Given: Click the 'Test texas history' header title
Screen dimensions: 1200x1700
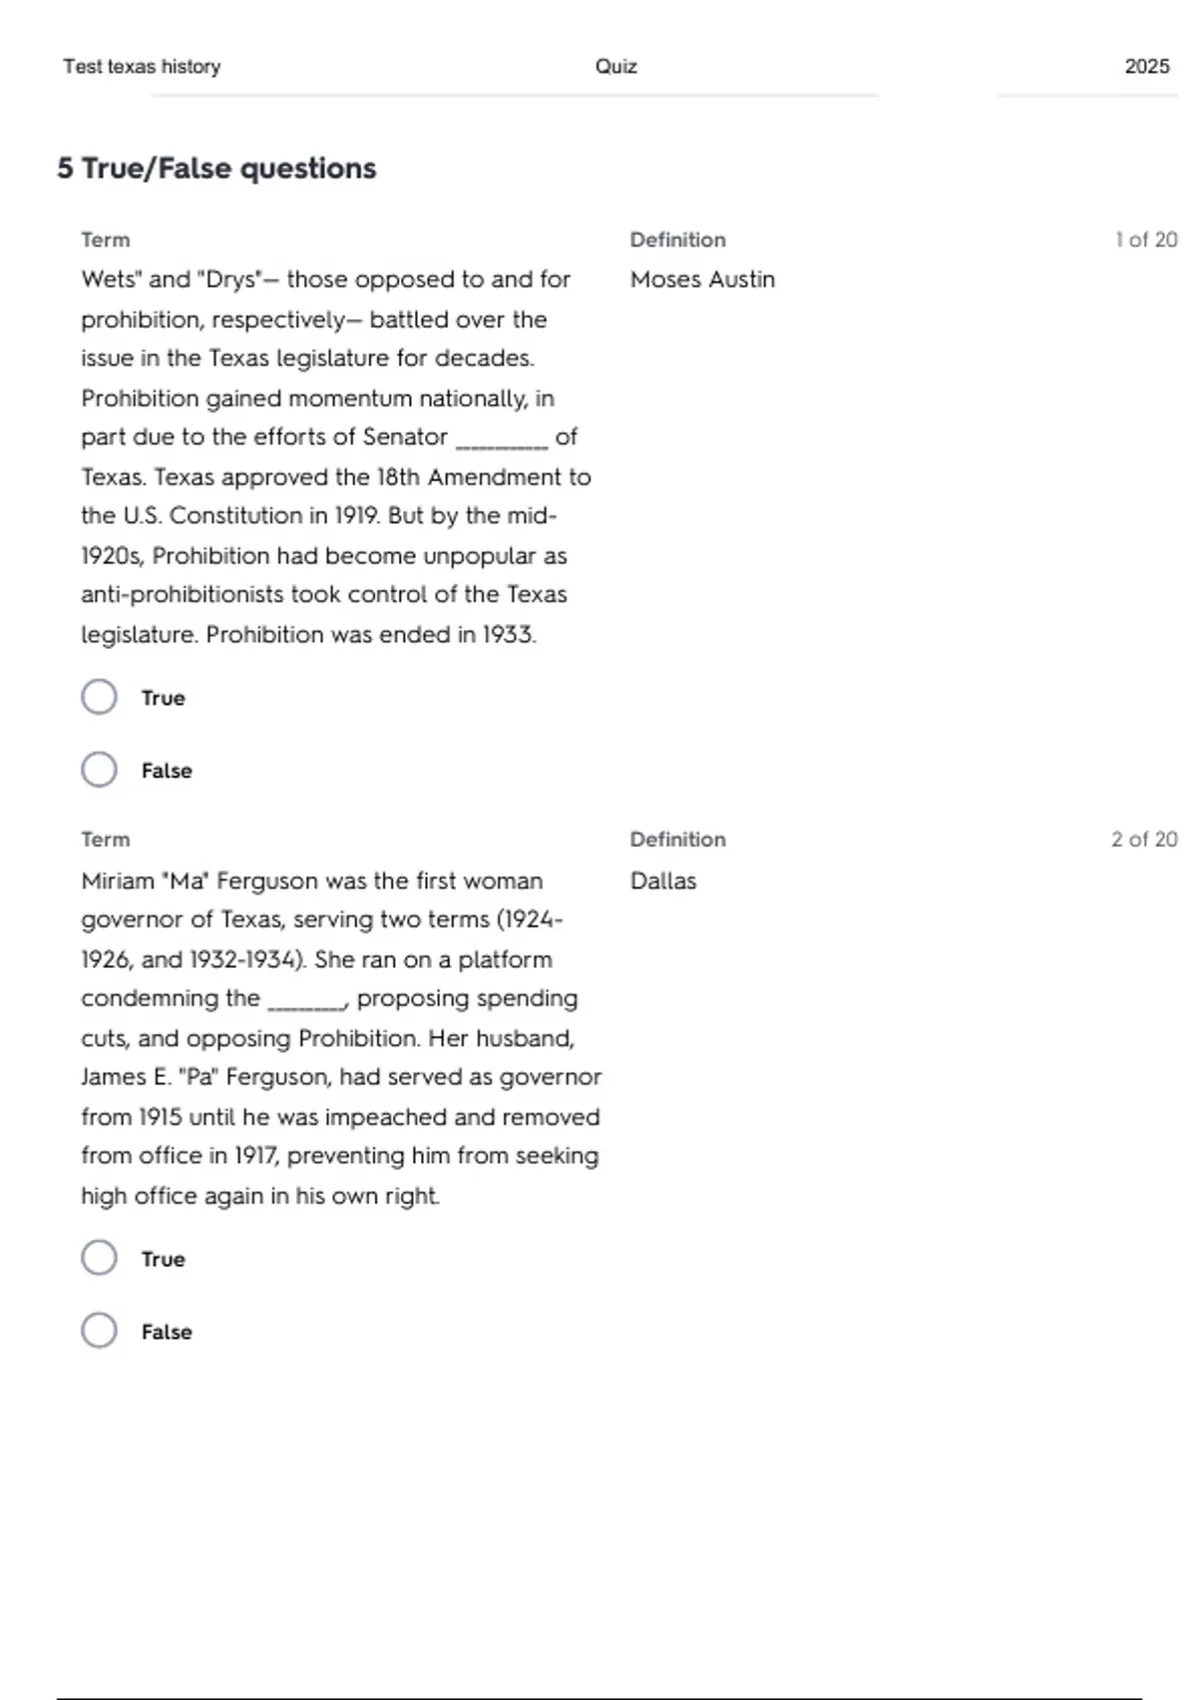Looking at the screenshot, I should coord(142,66).
